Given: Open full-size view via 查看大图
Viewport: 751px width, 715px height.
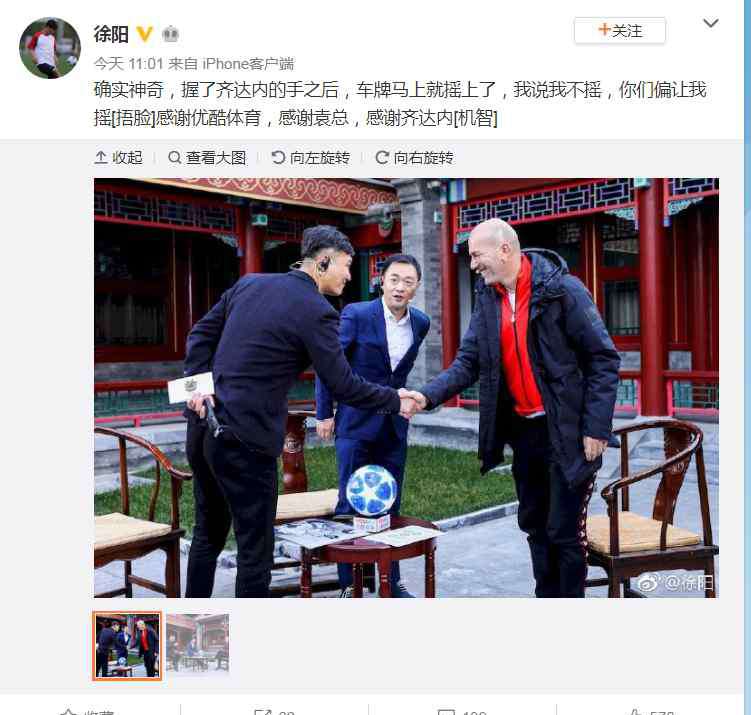Looking at the screenshot, I should click(207, 158).
